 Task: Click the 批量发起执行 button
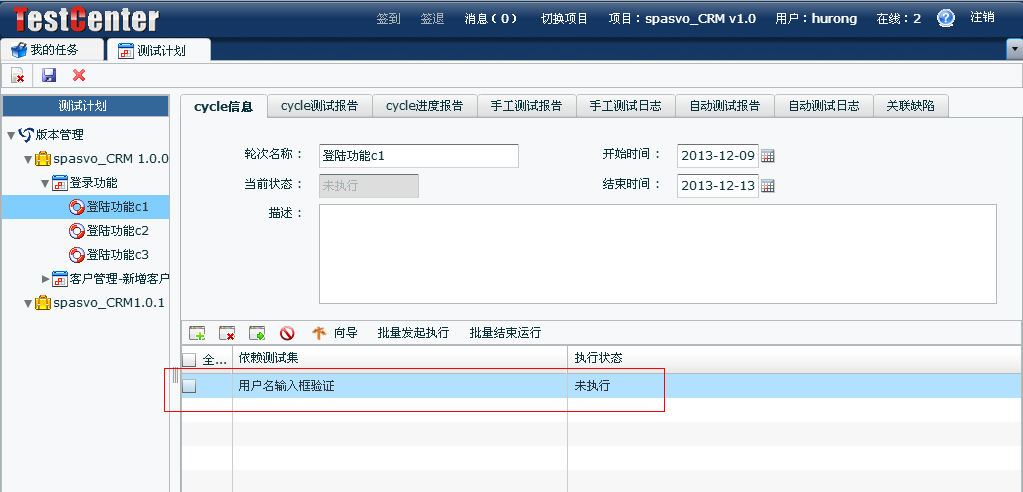click(413, 333)
